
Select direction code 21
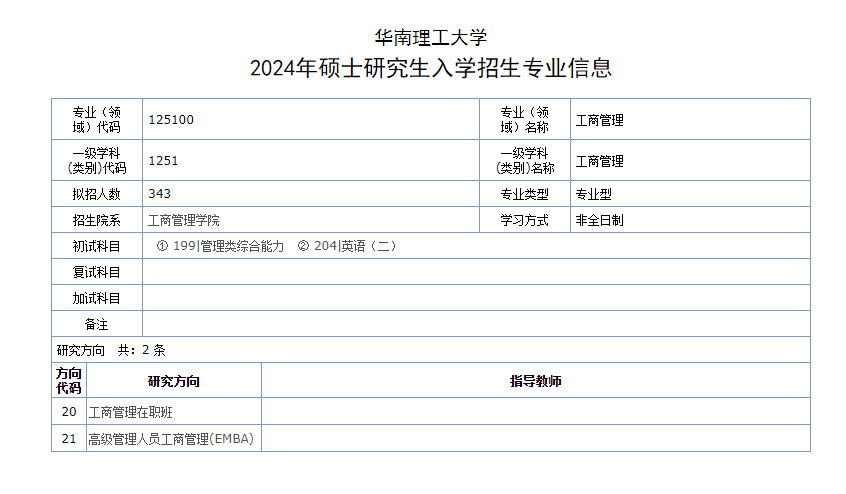pyautogui.click(x=69, y=438)
